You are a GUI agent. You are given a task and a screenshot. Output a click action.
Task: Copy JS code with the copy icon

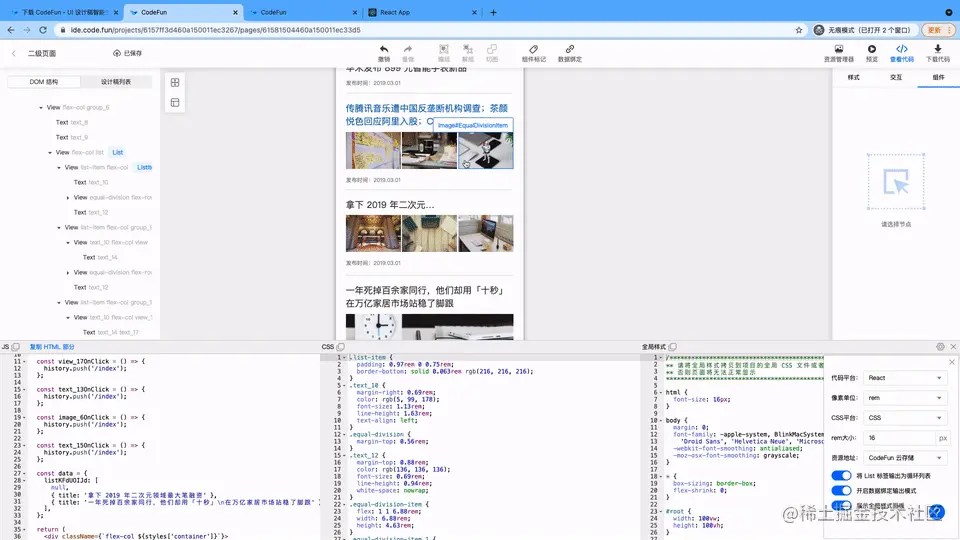pyautogui.click(x=16, y=347)
